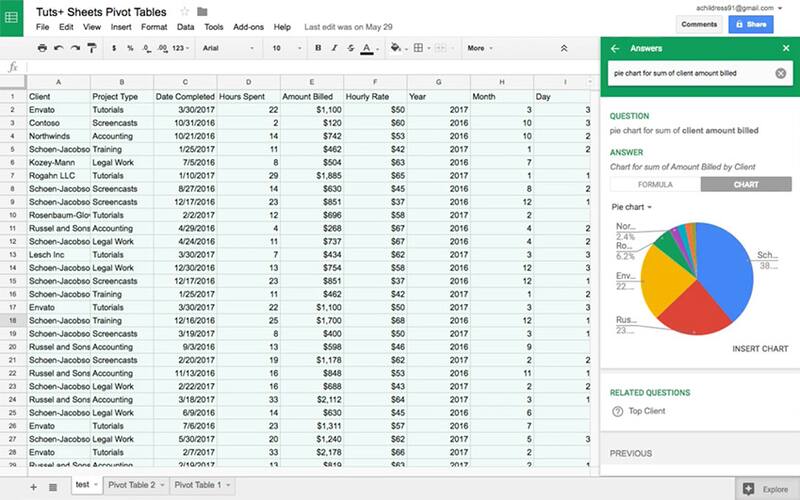This screenshot has height=500, width=800.
Task: Open the borders tool in toolbar
Action: pos(419,47)
